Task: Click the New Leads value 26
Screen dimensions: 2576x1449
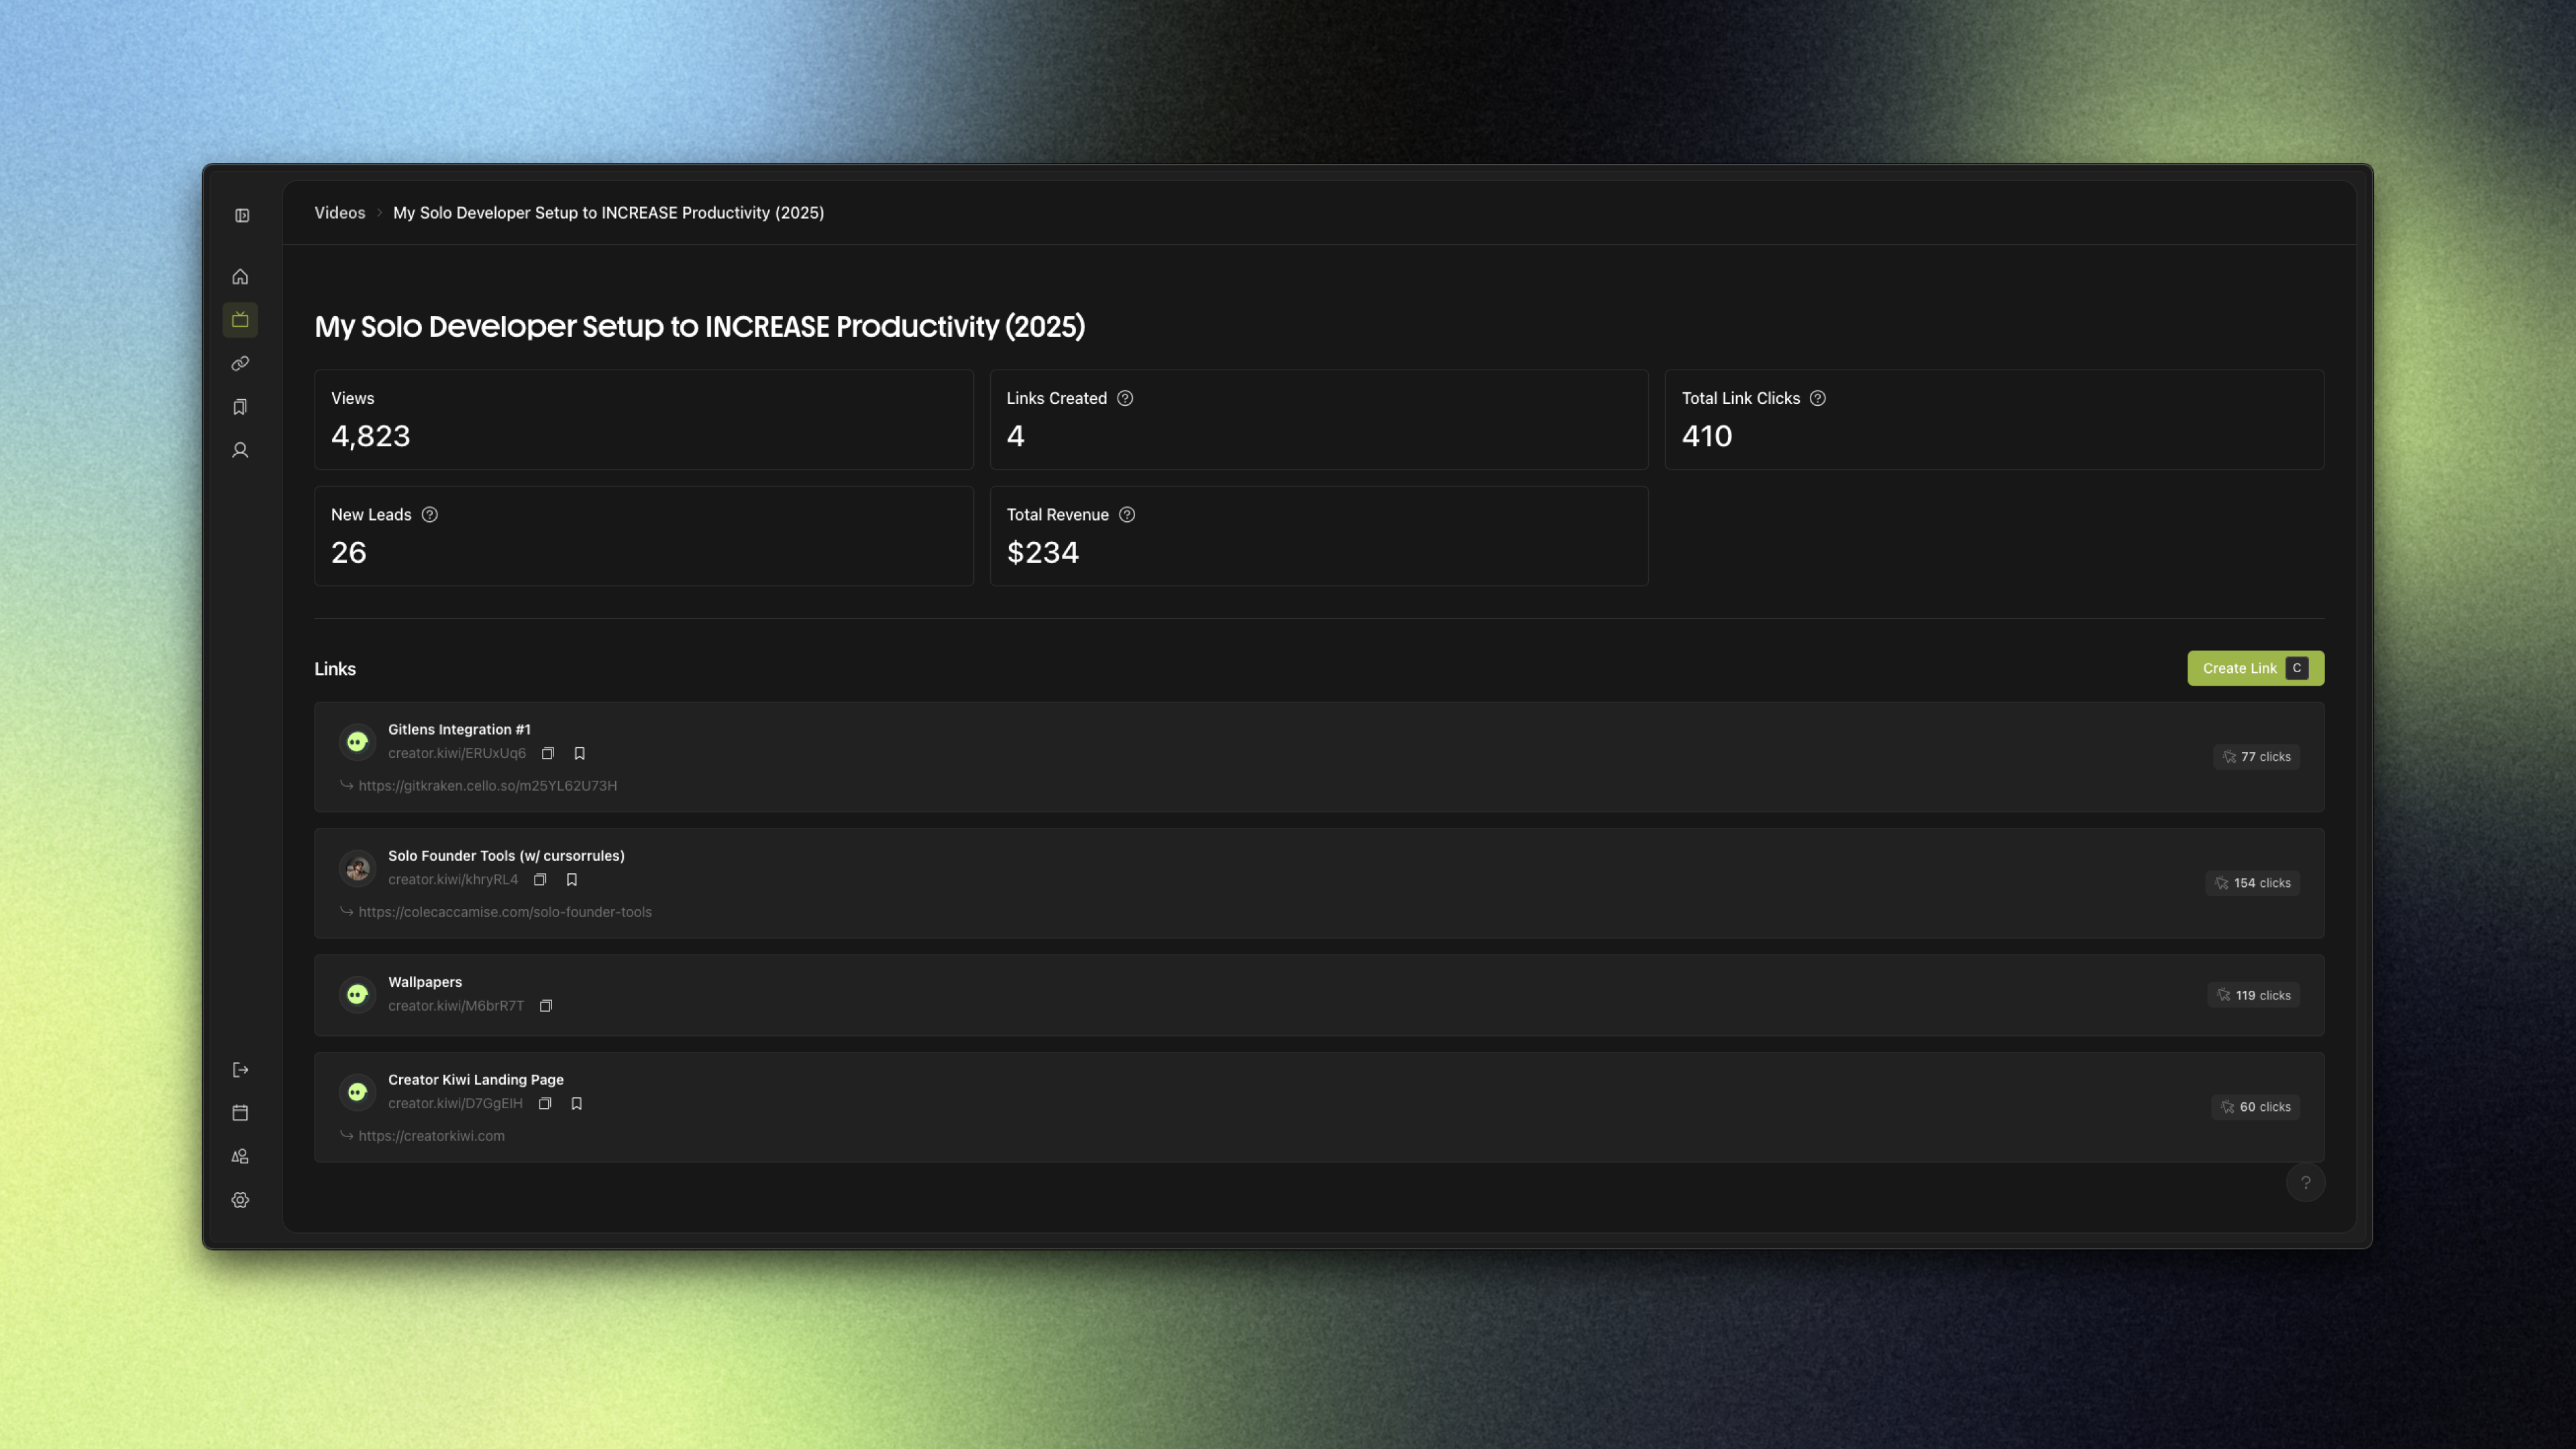Action: [x=349, y=553]
